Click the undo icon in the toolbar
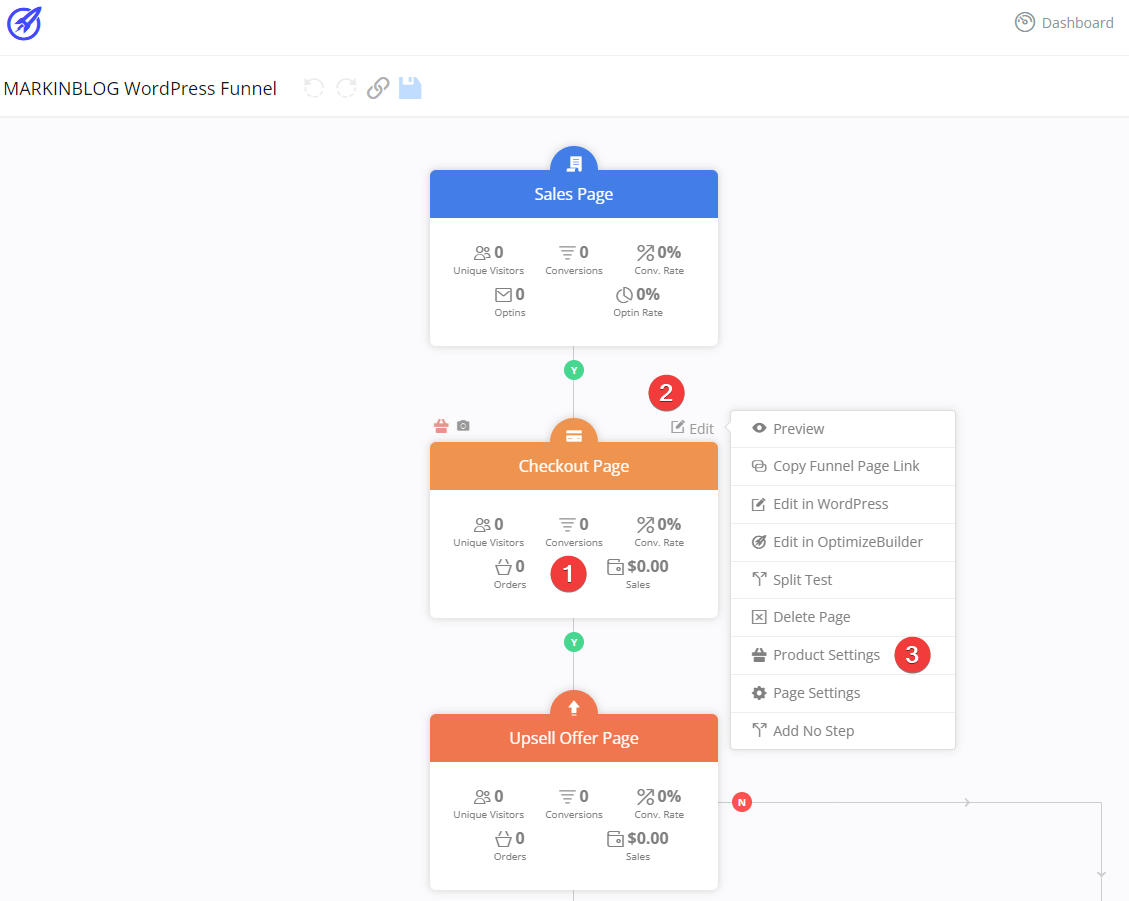 point(313,88)
